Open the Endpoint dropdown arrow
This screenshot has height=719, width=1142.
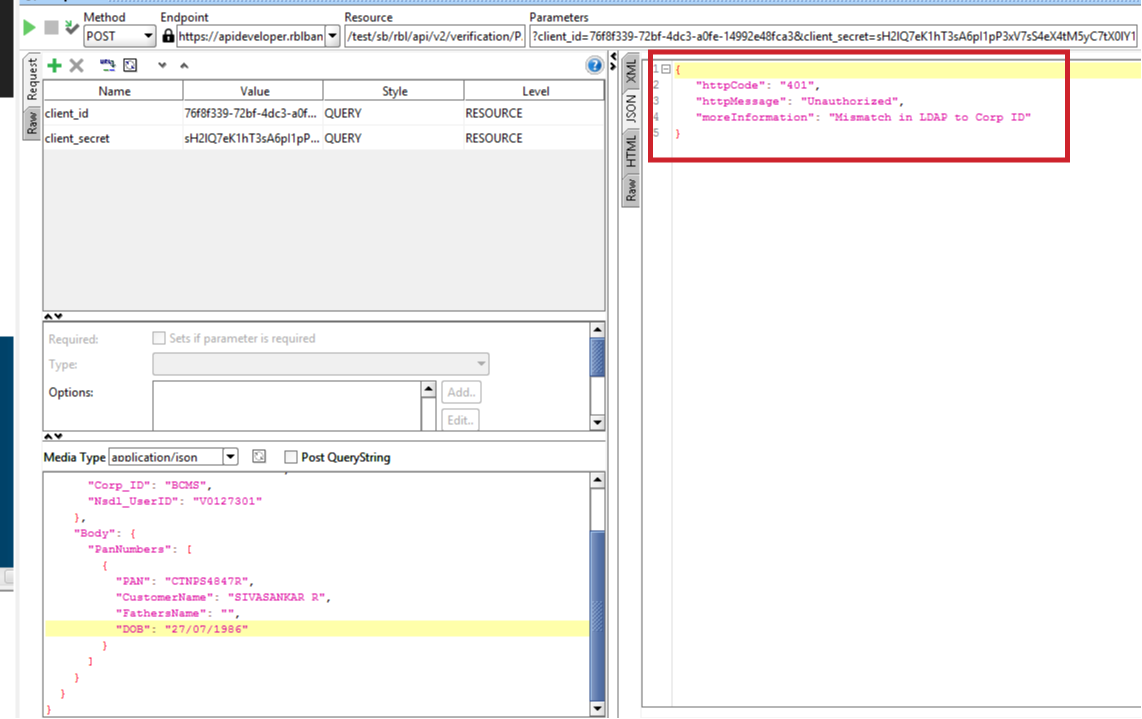(332, 36)
